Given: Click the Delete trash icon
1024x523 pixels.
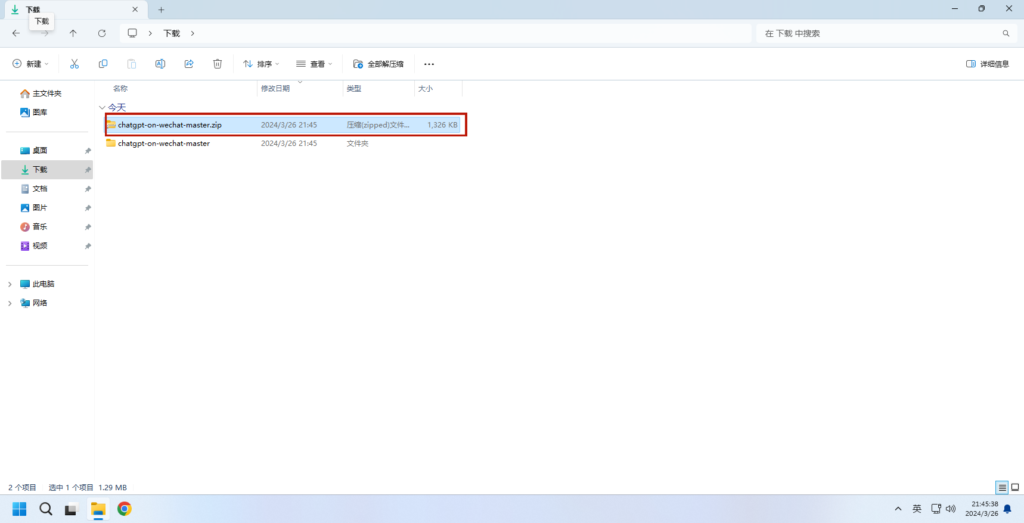Looking at the screenshot, I should 217,64.
